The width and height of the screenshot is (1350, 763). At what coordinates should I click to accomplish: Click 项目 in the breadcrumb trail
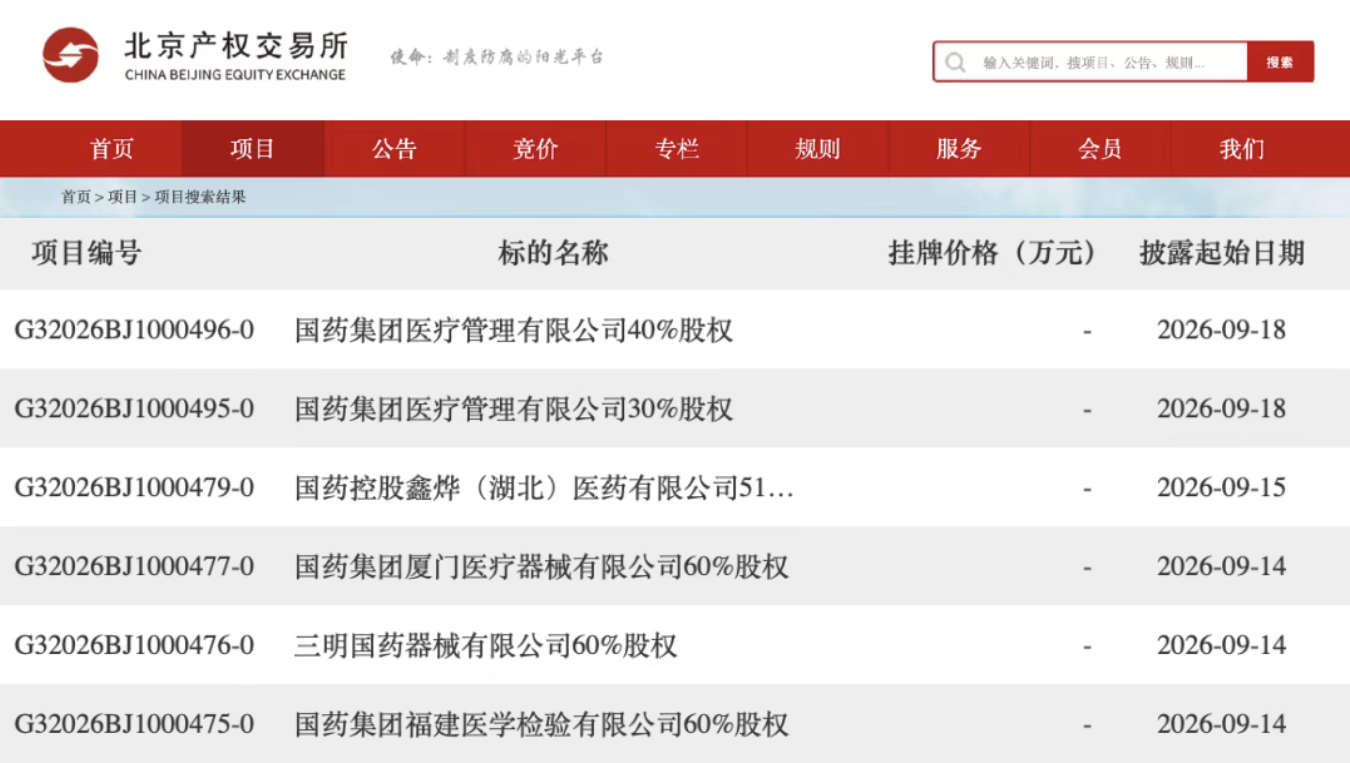(123, 197)
